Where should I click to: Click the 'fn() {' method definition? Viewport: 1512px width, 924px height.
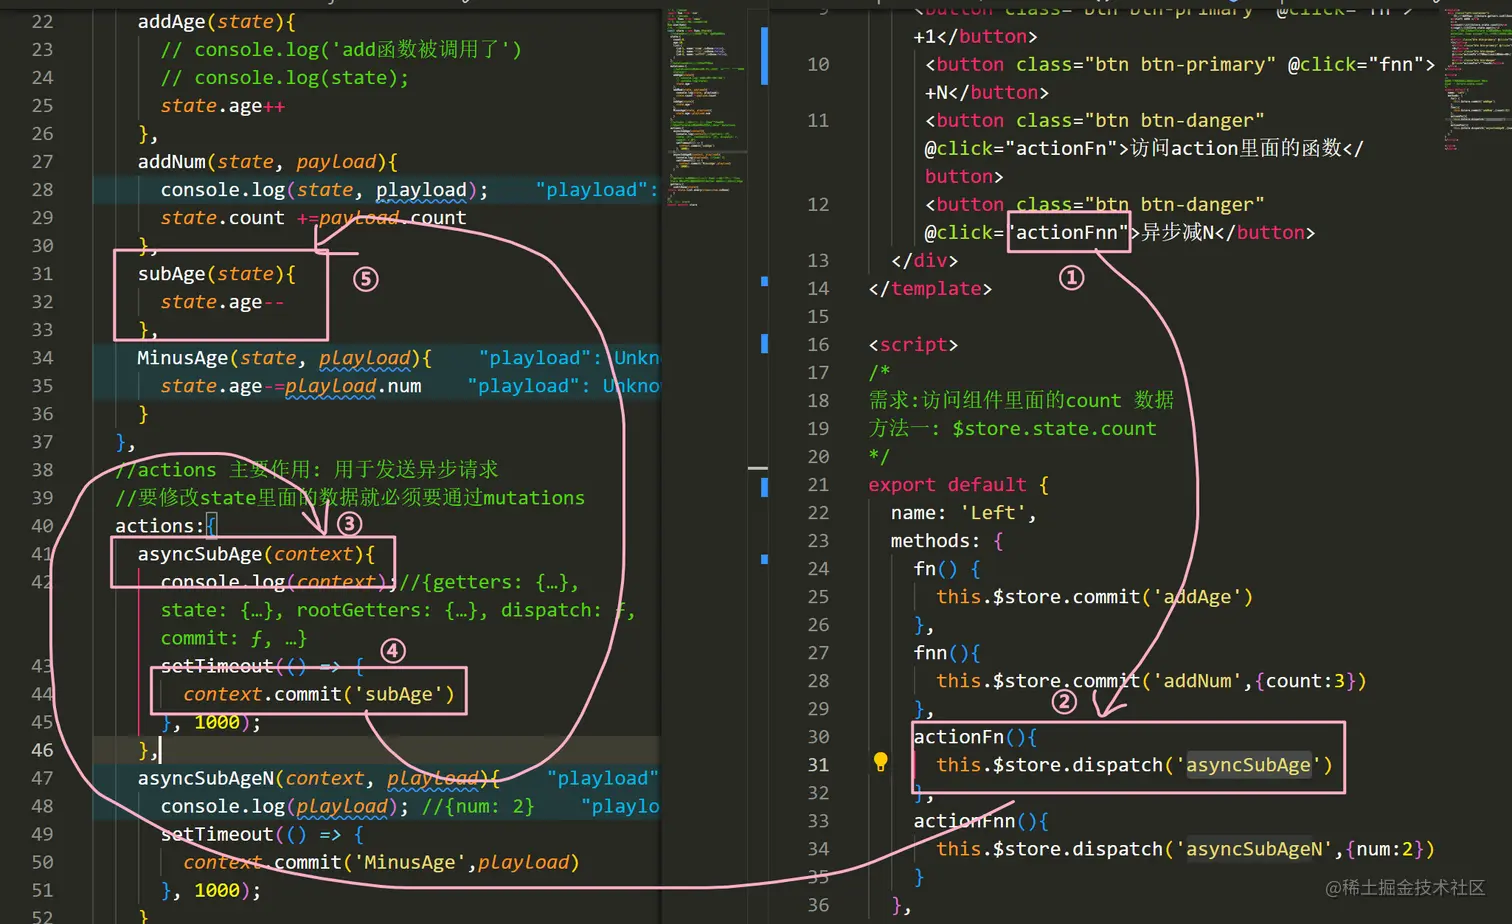pos(947,569)
